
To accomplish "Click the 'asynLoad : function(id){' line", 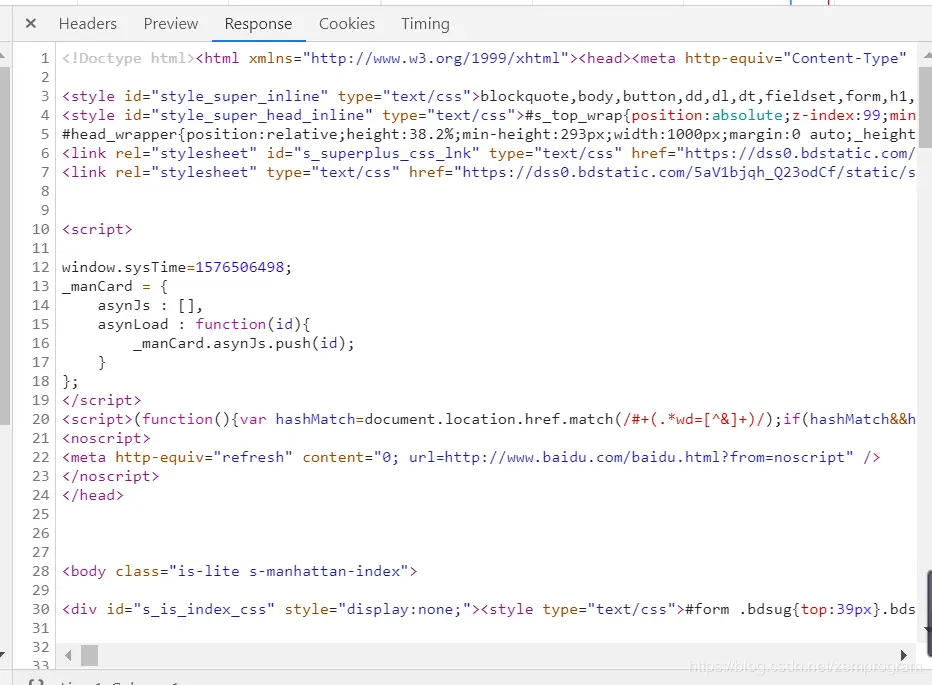I will [x=204, y=324].
